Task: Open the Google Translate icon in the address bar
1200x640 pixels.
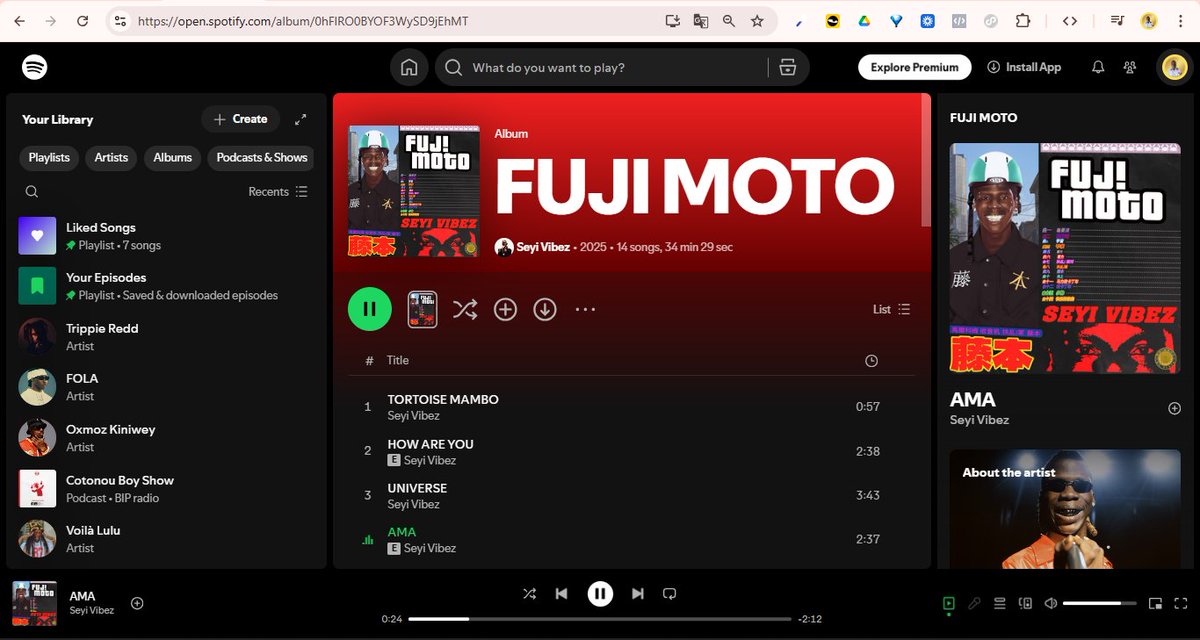Action: click(700, 20)
